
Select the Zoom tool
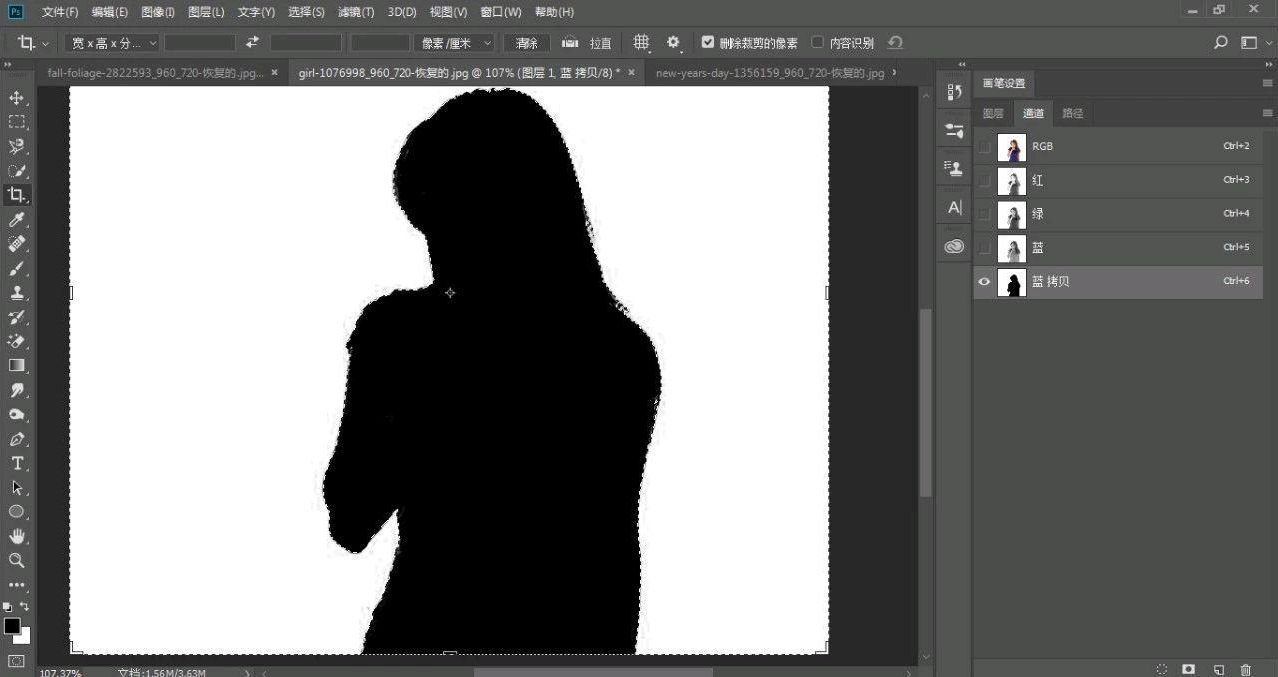[16, 560]
